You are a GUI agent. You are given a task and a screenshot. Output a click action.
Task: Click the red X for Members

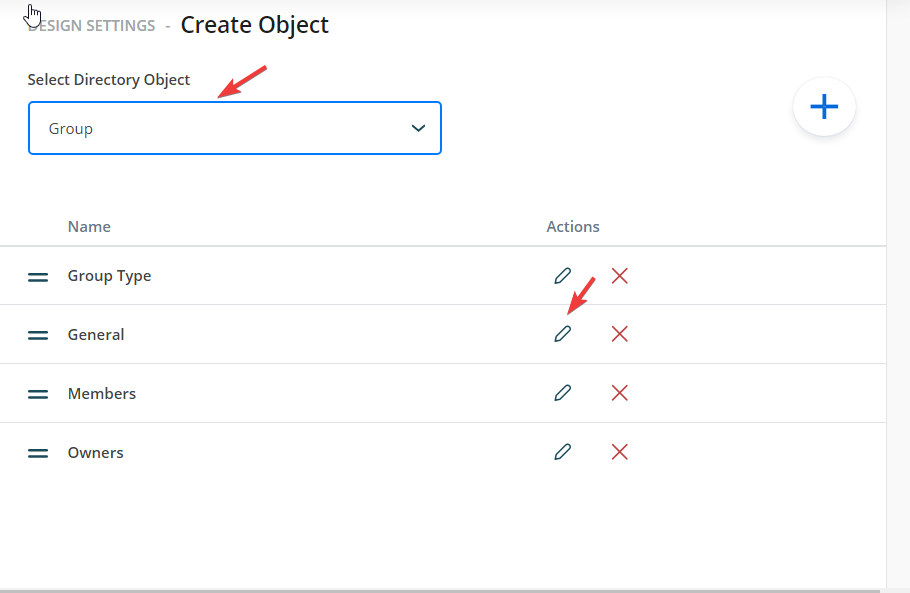tap(619, 393)
